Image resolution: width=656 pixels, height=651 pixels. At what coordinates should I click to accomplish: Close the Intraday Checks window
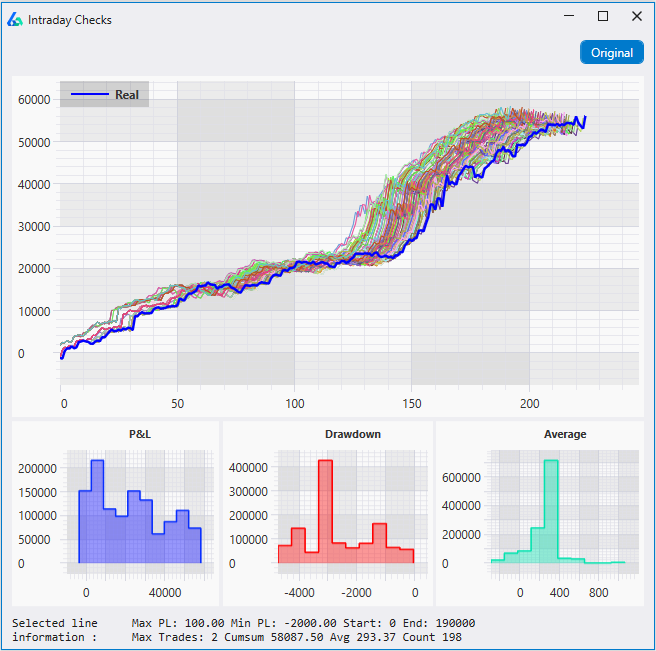click(x=637, y=17)
